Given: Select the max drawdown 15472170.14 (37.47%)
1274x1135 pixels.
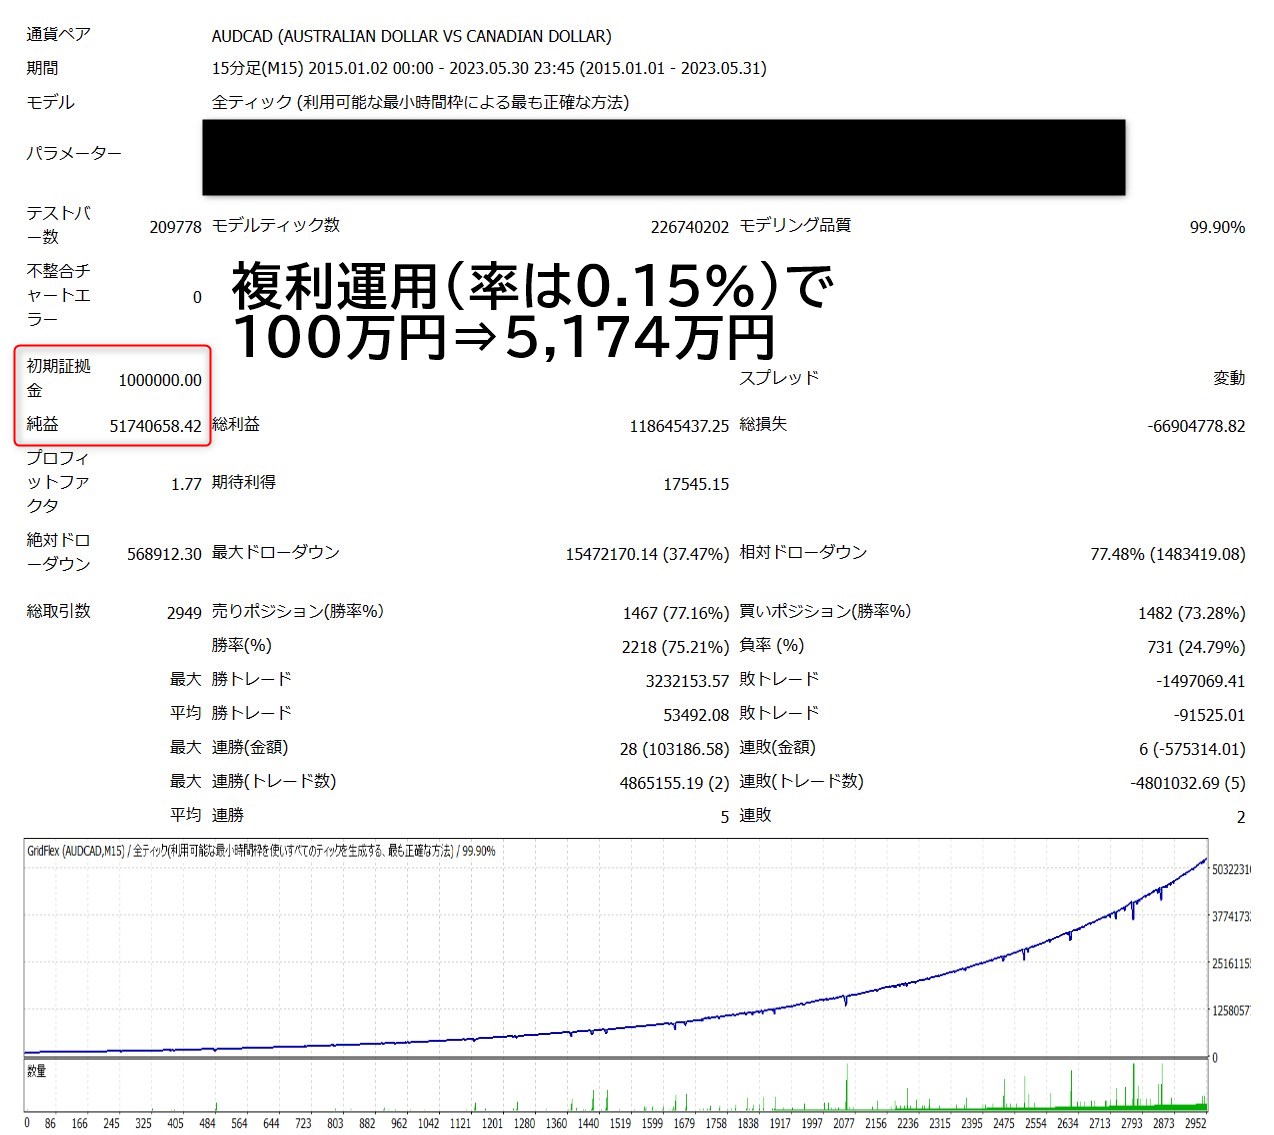Looking at the screenshot, I should click(x=647, y=554).
